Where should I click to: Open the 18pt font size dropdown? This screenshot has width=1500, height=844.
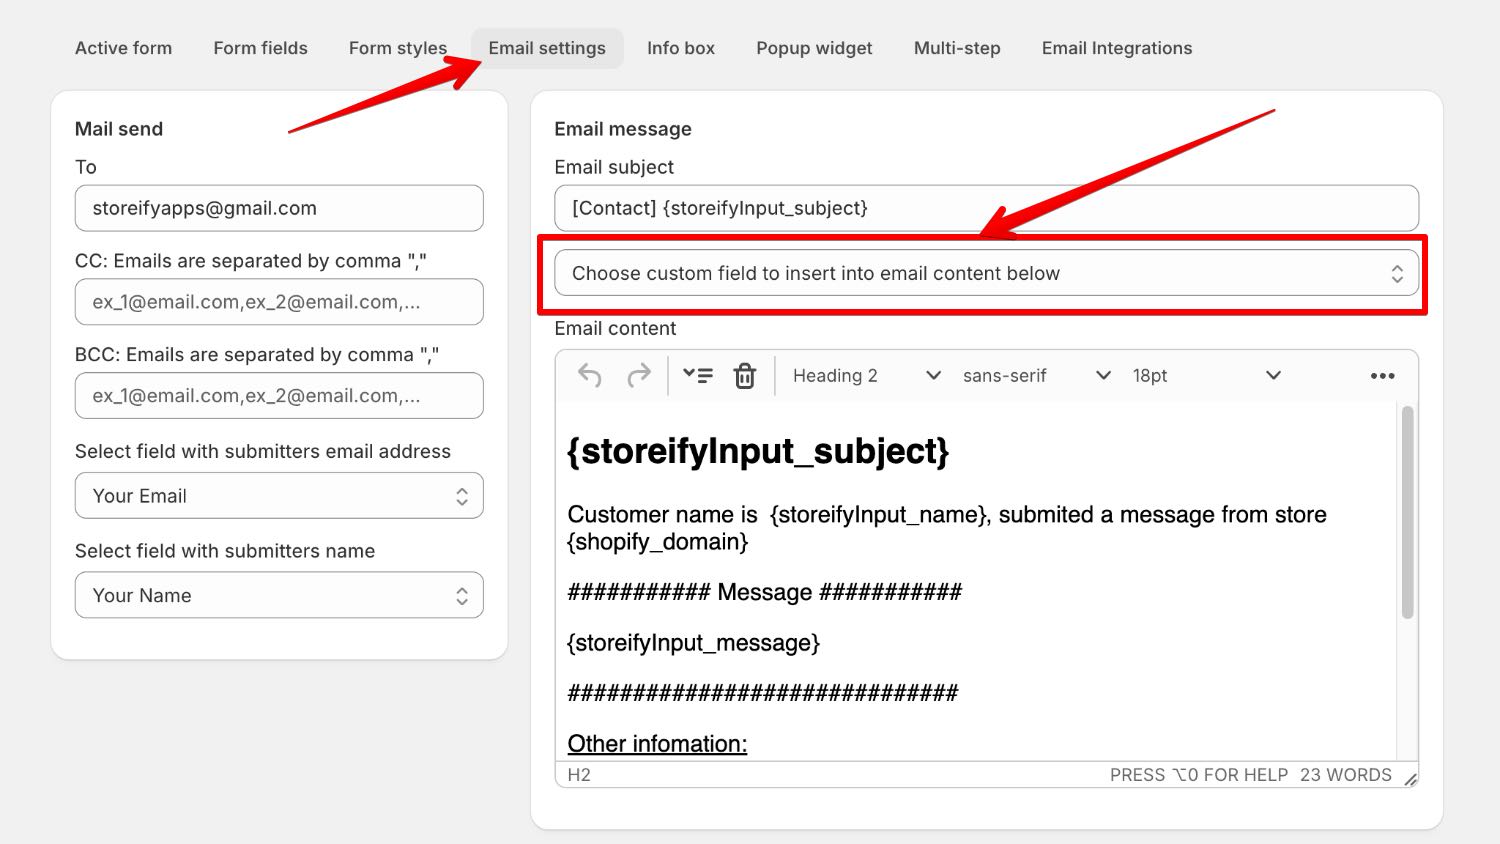(x=1205, y=376)
